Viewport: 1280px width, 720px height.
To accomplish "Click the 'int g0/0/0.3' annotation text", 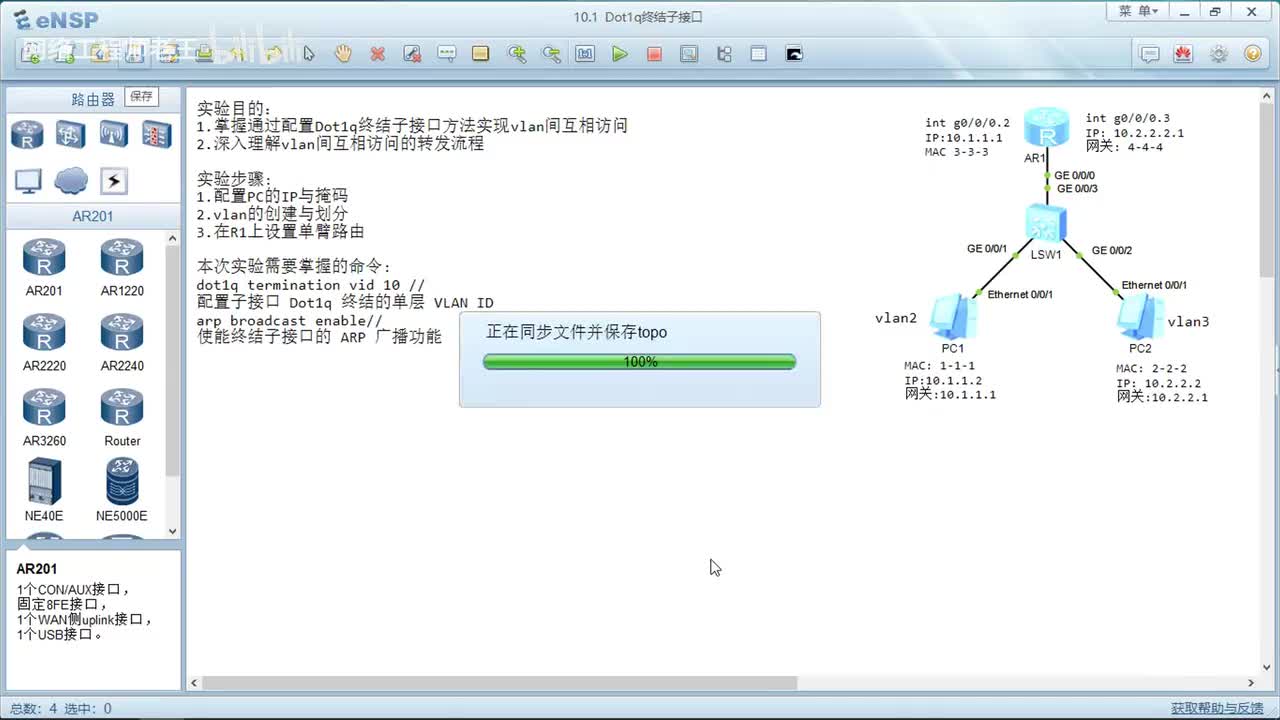I will point(1128,118).
